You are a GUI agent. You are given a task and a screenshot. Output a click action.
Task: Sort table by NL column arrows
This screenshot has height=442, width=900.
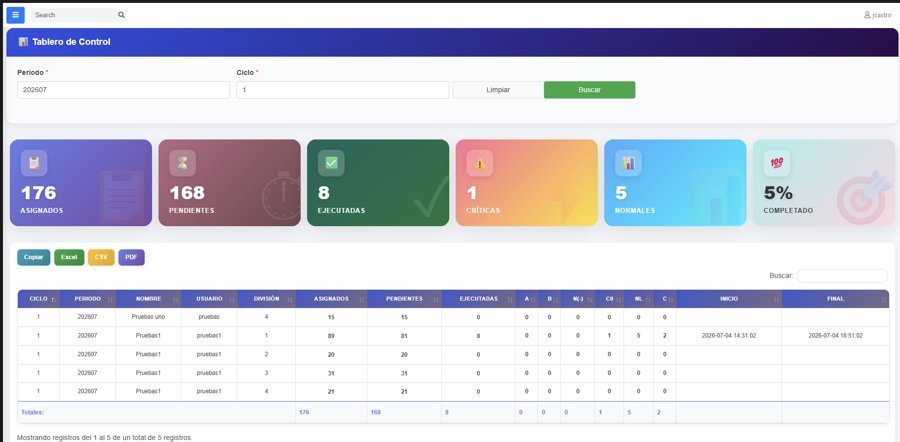(648, 299)
